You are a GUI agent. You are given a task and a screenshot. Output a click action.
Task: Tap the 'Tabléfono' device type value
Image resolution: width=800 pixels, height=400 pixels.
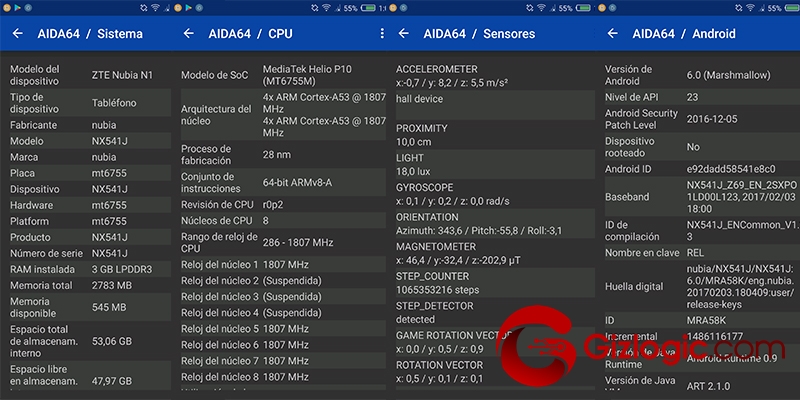[114, 103]
